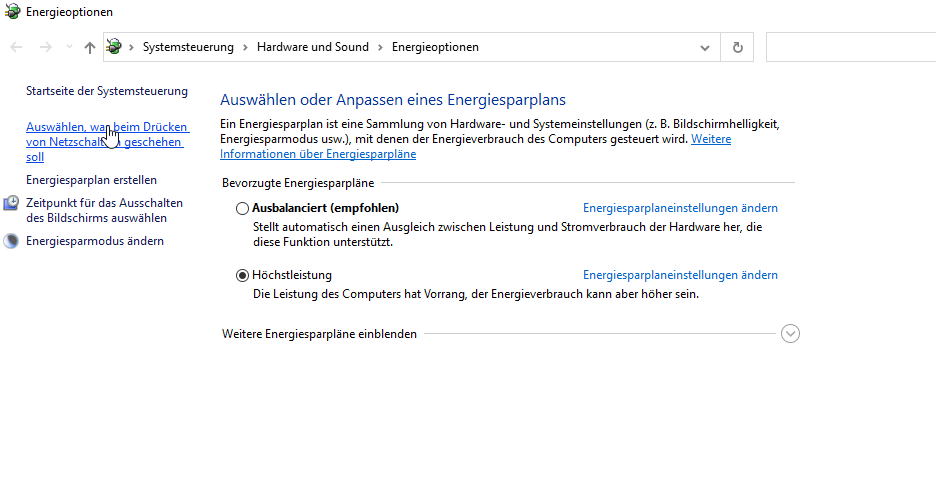Open the address bar history dropdown
This screenshot has height=483, width=936.
705,47
